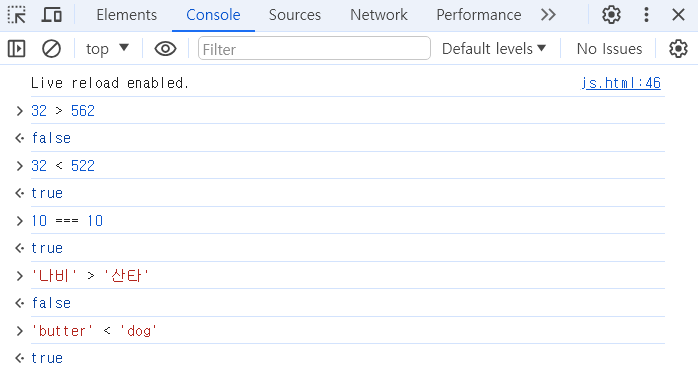Create a live expression with the eye icon

(x=165, y=49)
